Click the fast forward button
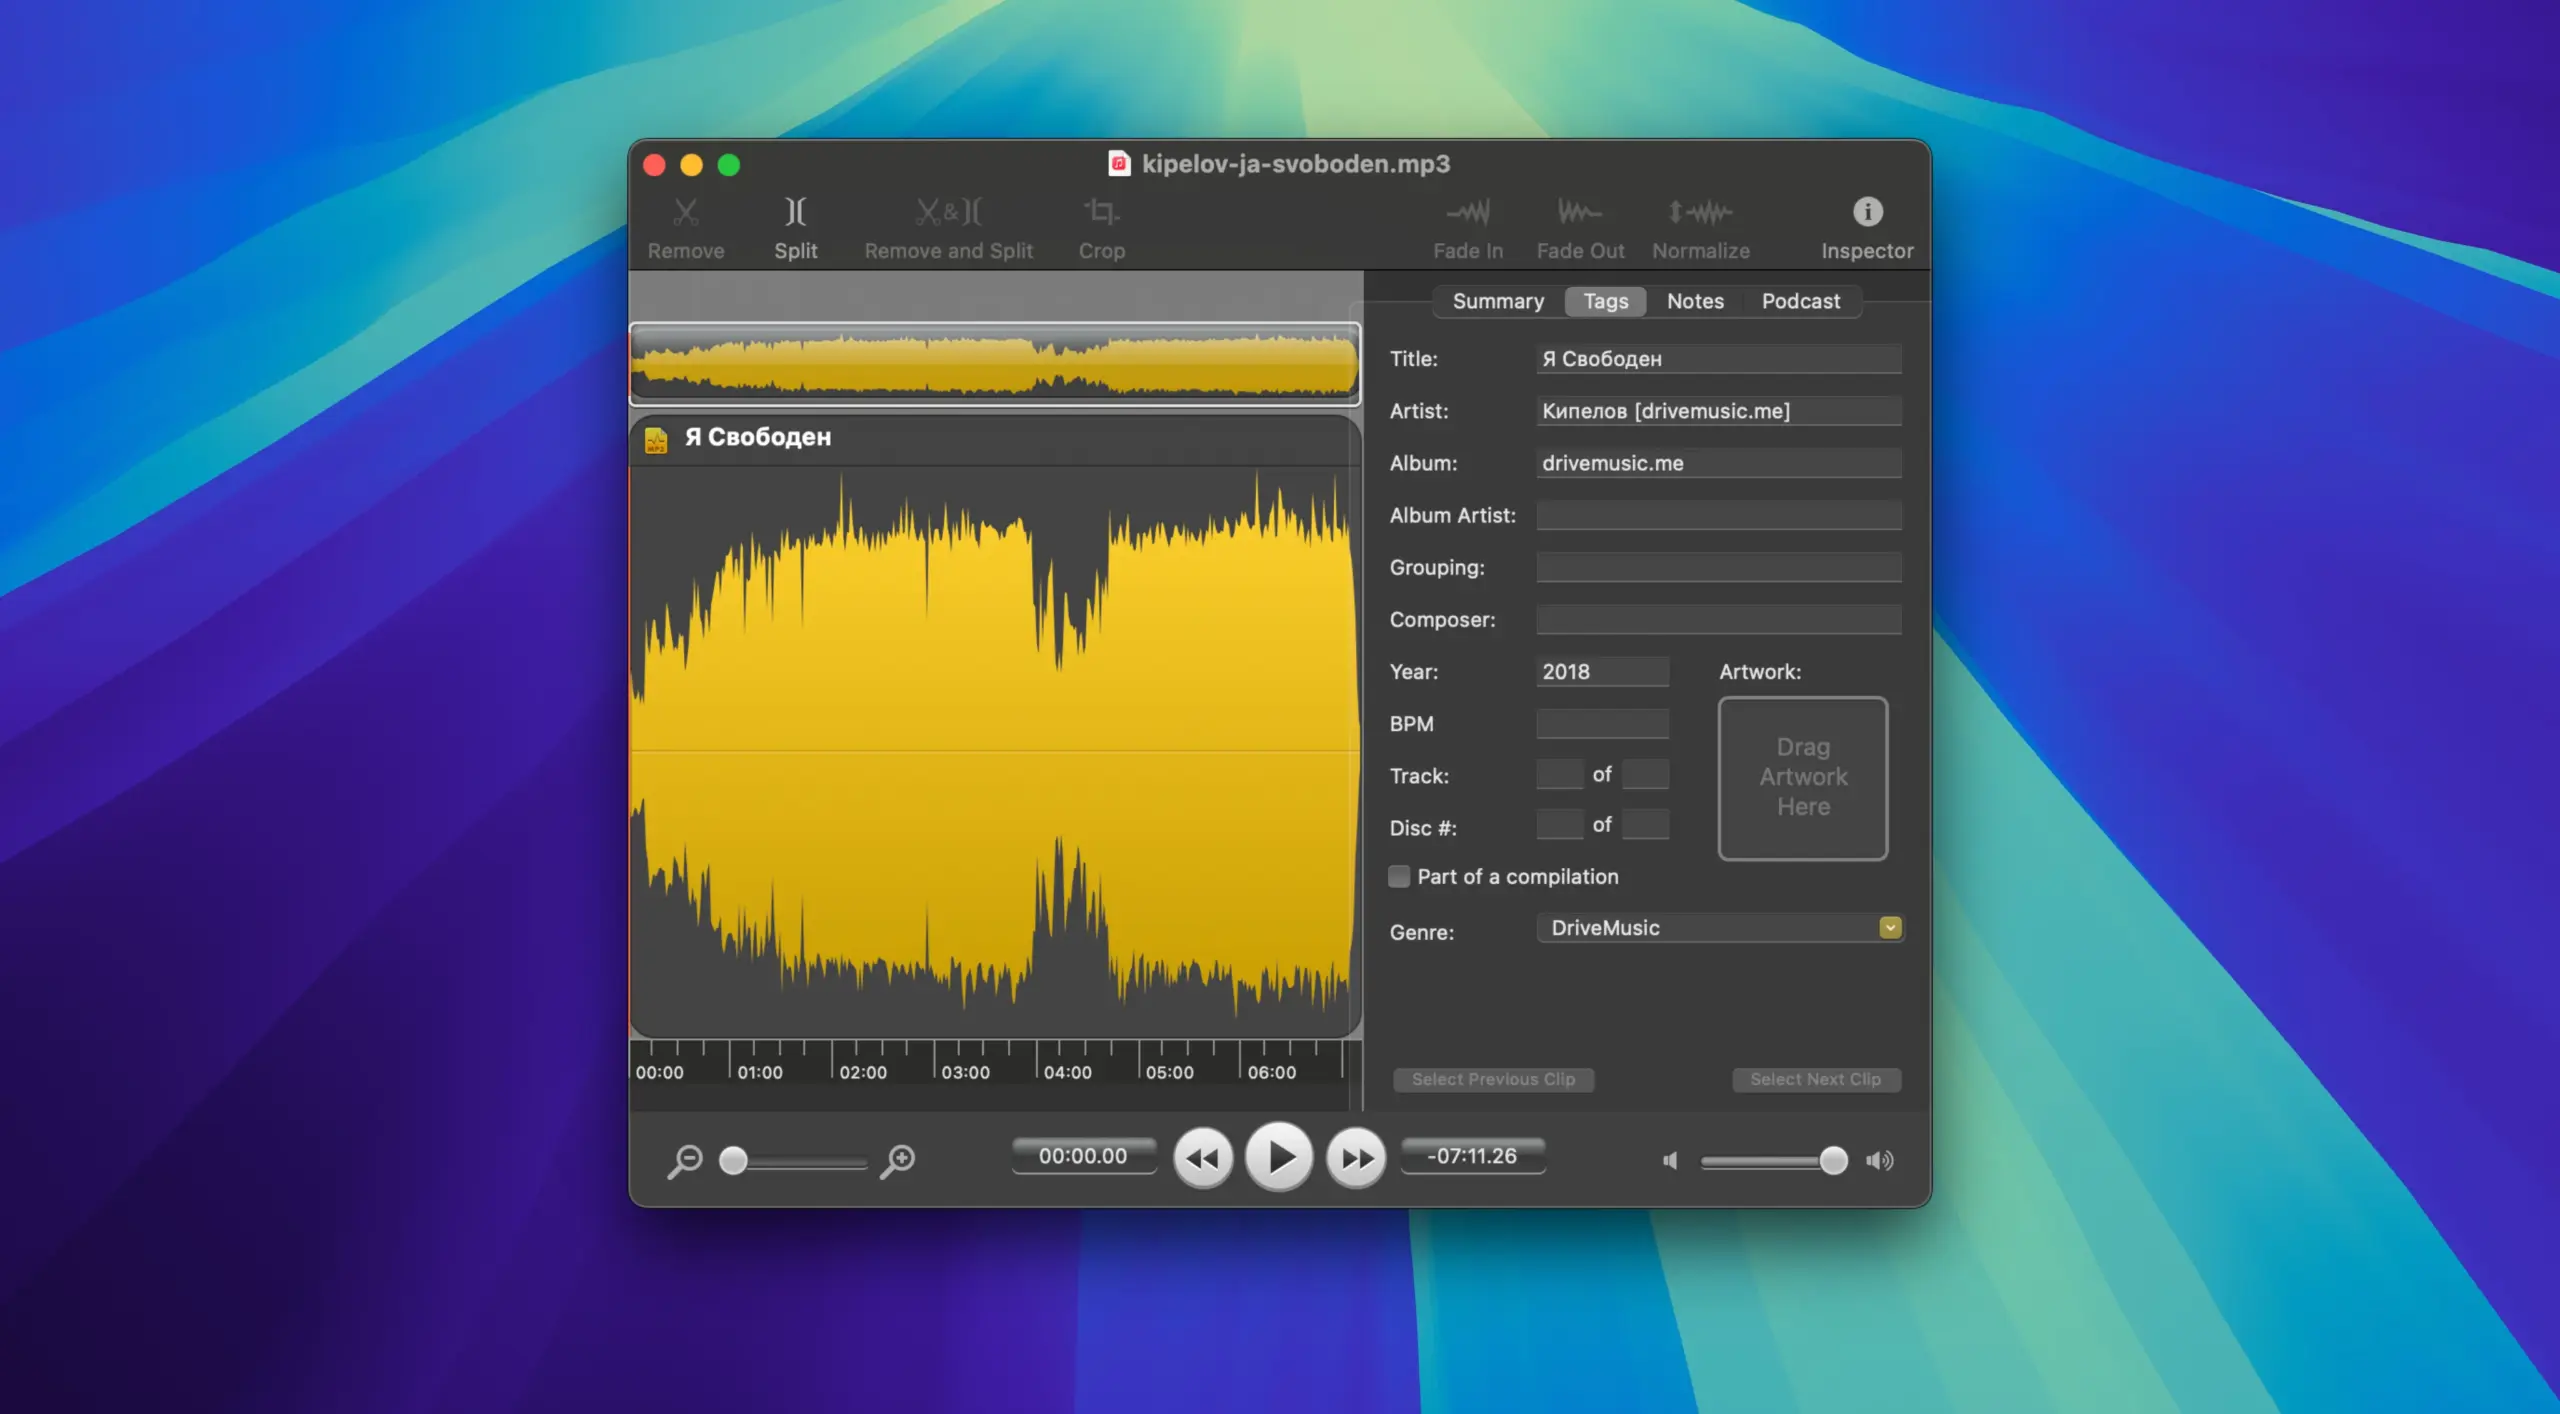The width and height of the screenshot is (2560, 1414). pyautogui.click(x=1356, y=1158)
